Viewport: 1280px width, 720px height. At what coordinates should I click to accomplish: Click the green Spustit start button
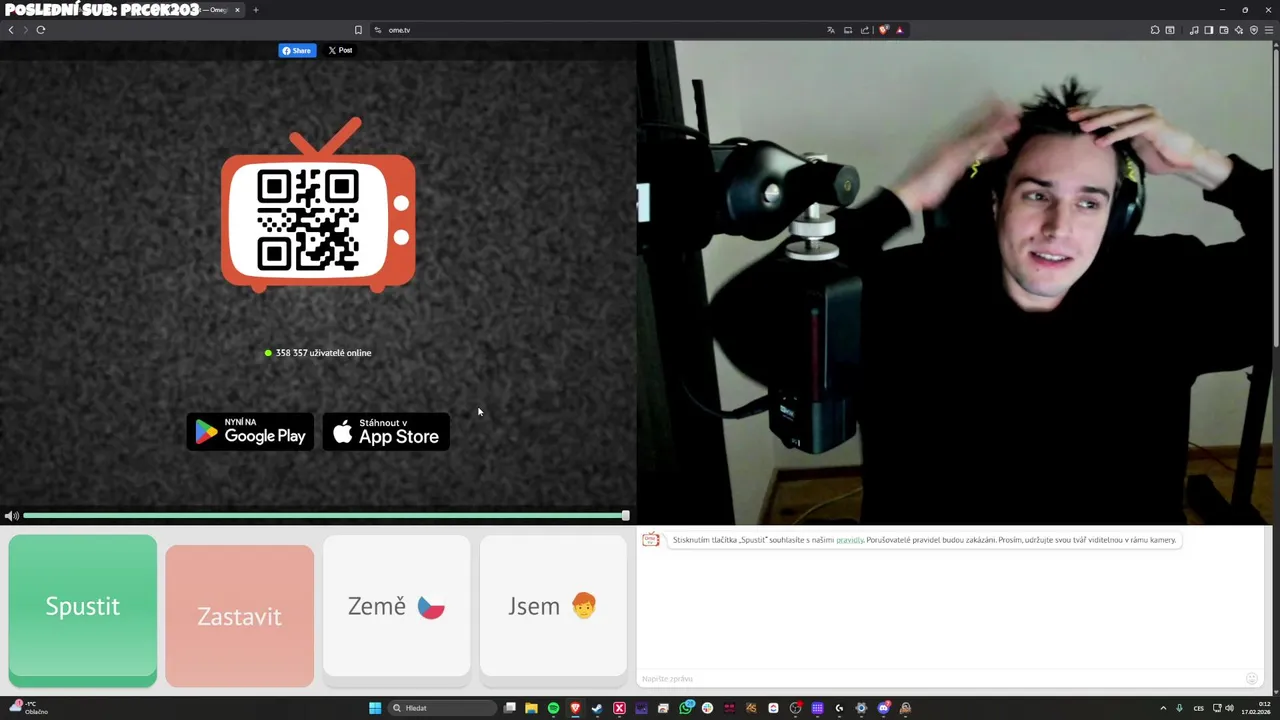click(83, 610)
